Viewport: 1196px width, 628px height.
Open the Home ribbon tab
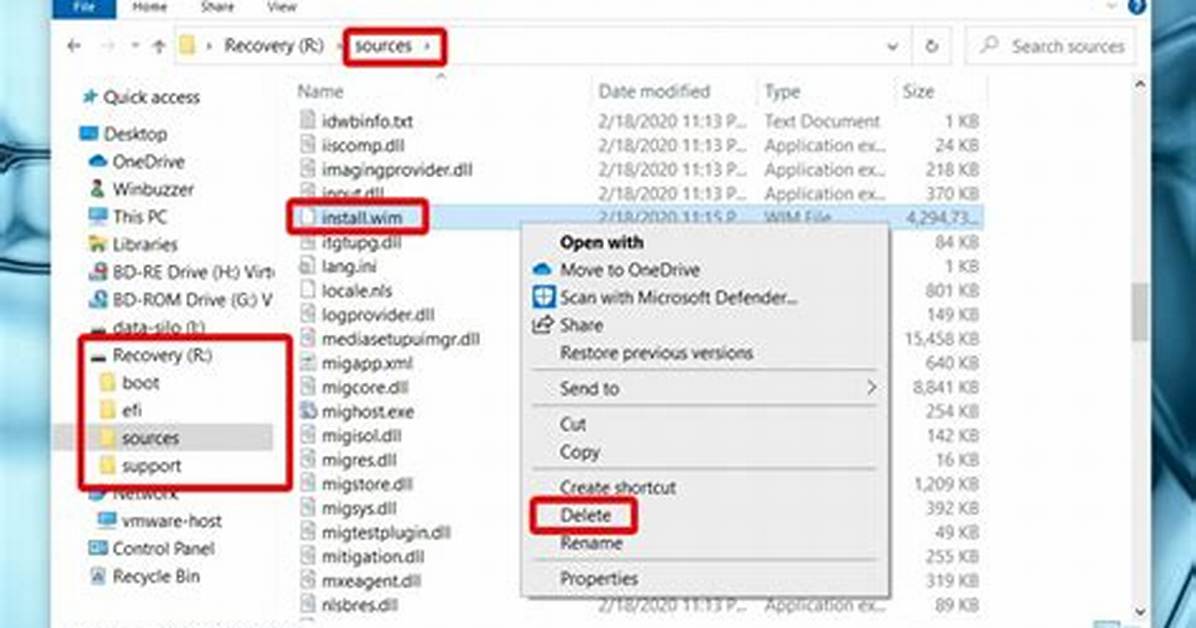tap(150, 8)
